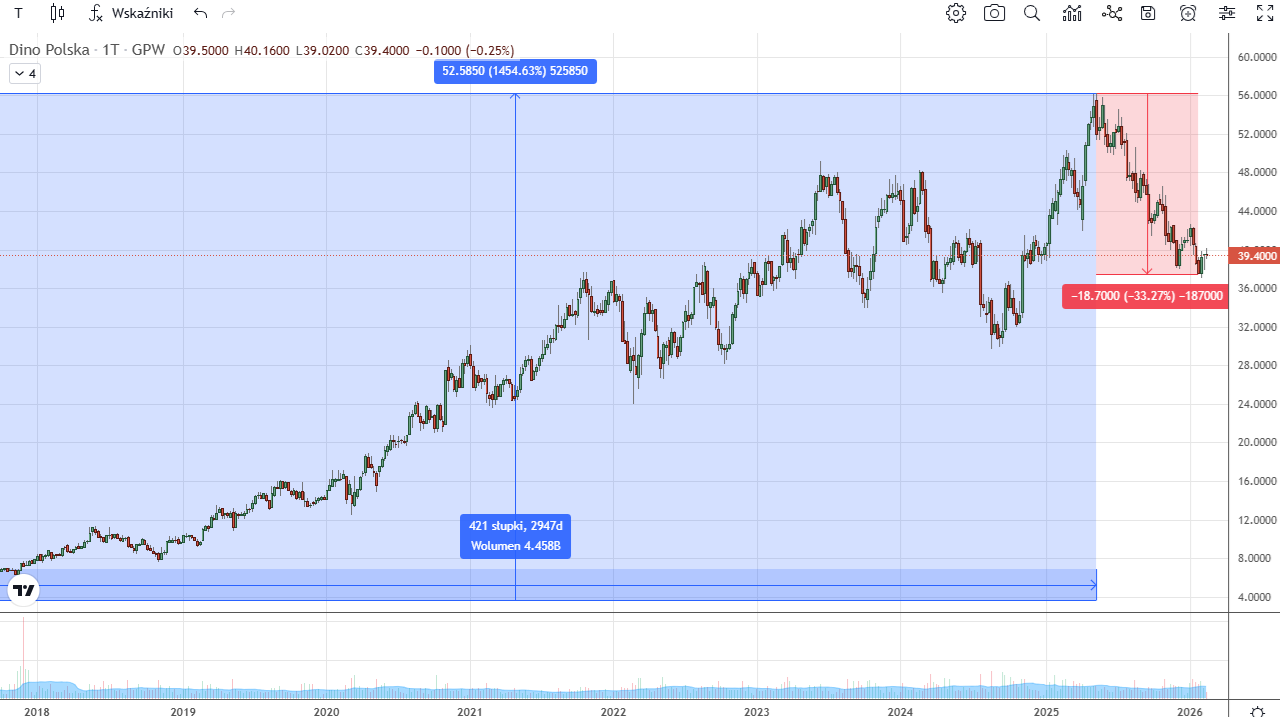Open the candlestick chart type menu
The height and width of the screenshot is (720, 1280).
coord(57,13)
